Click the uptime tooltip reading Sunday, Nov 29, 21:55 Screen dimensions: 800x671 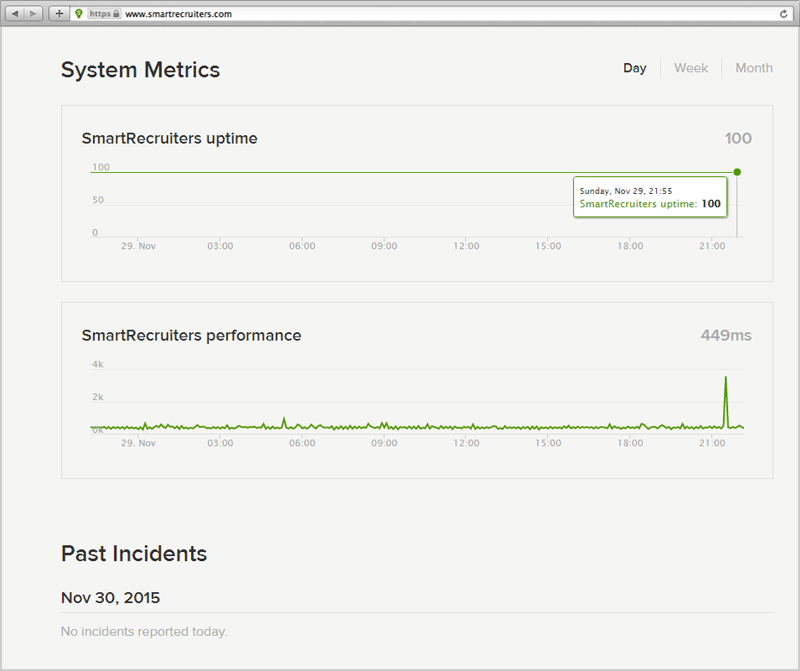point(650,197)
